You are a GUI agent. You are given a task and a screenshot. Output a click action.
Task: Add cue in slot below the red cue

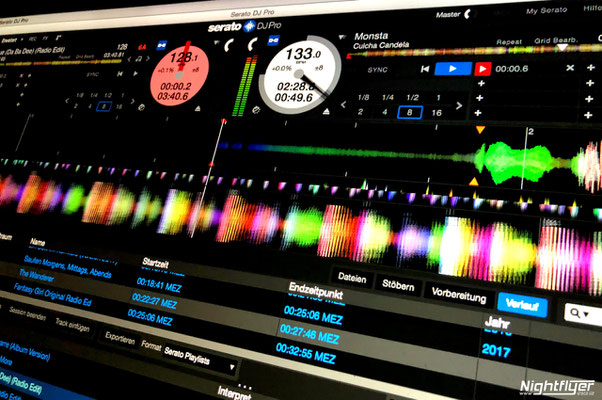481,83
